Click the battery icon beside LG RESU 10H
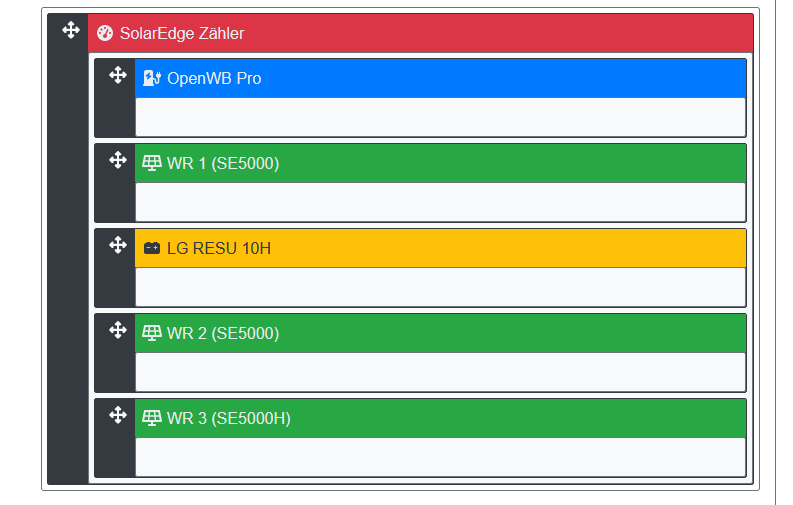Image resolution: width=793 pixels, height=505 pixels. coord(152,248)
